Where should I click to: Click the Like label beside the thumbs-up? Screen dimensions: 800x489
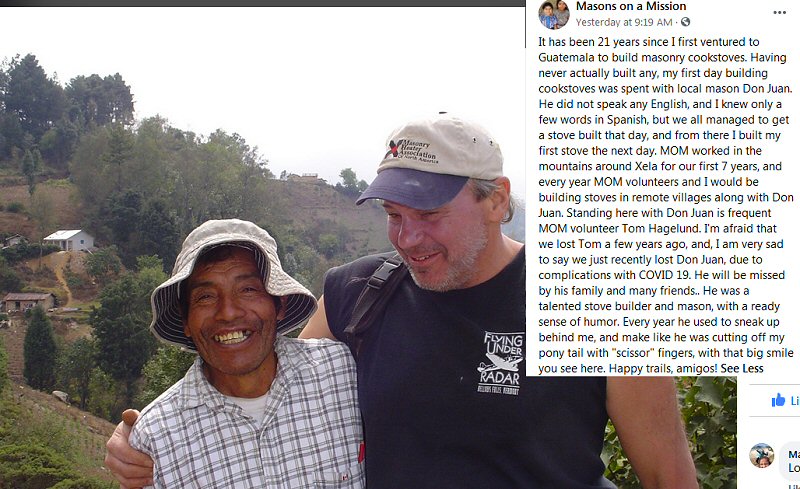pos(795,401)
